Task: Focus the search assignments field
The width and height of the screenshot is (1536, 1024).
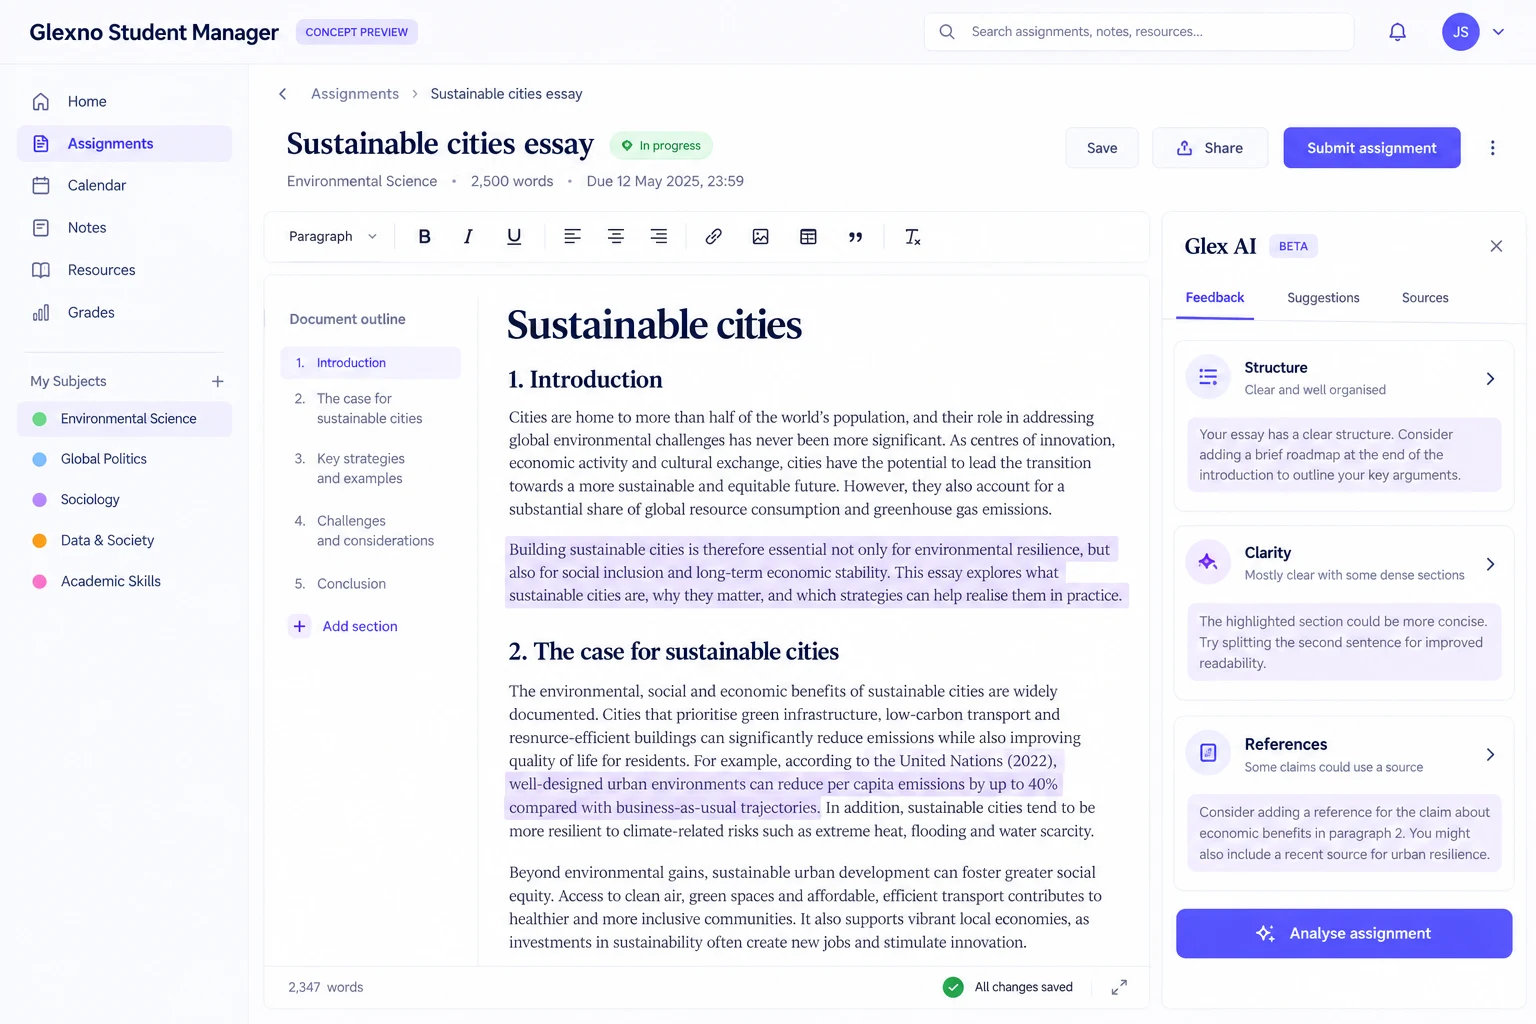Action: [1139, 32]
